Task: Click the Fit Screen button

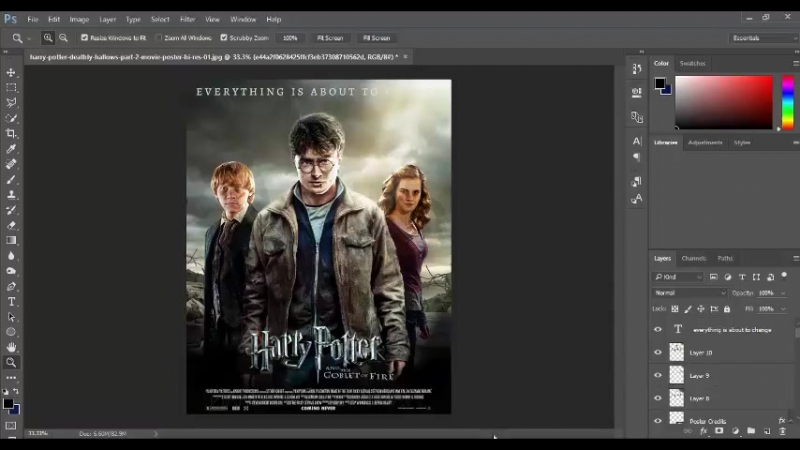Action: 330,38
